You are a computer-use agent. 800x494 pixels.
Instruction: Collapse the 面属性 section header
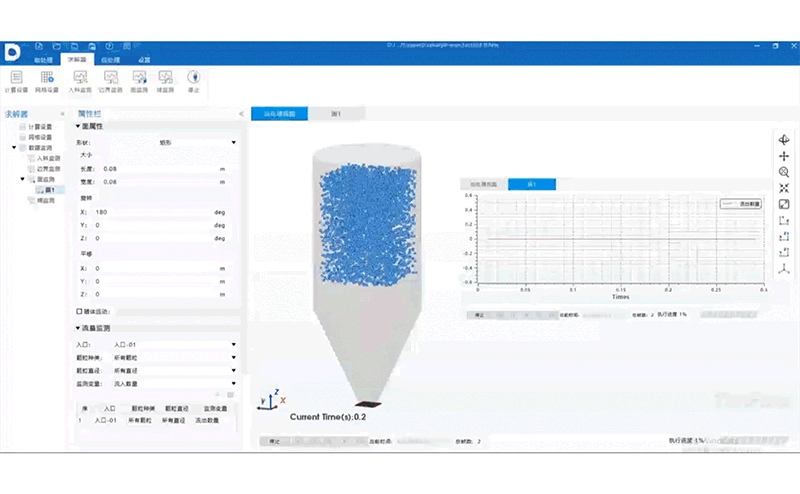point(78,126)
